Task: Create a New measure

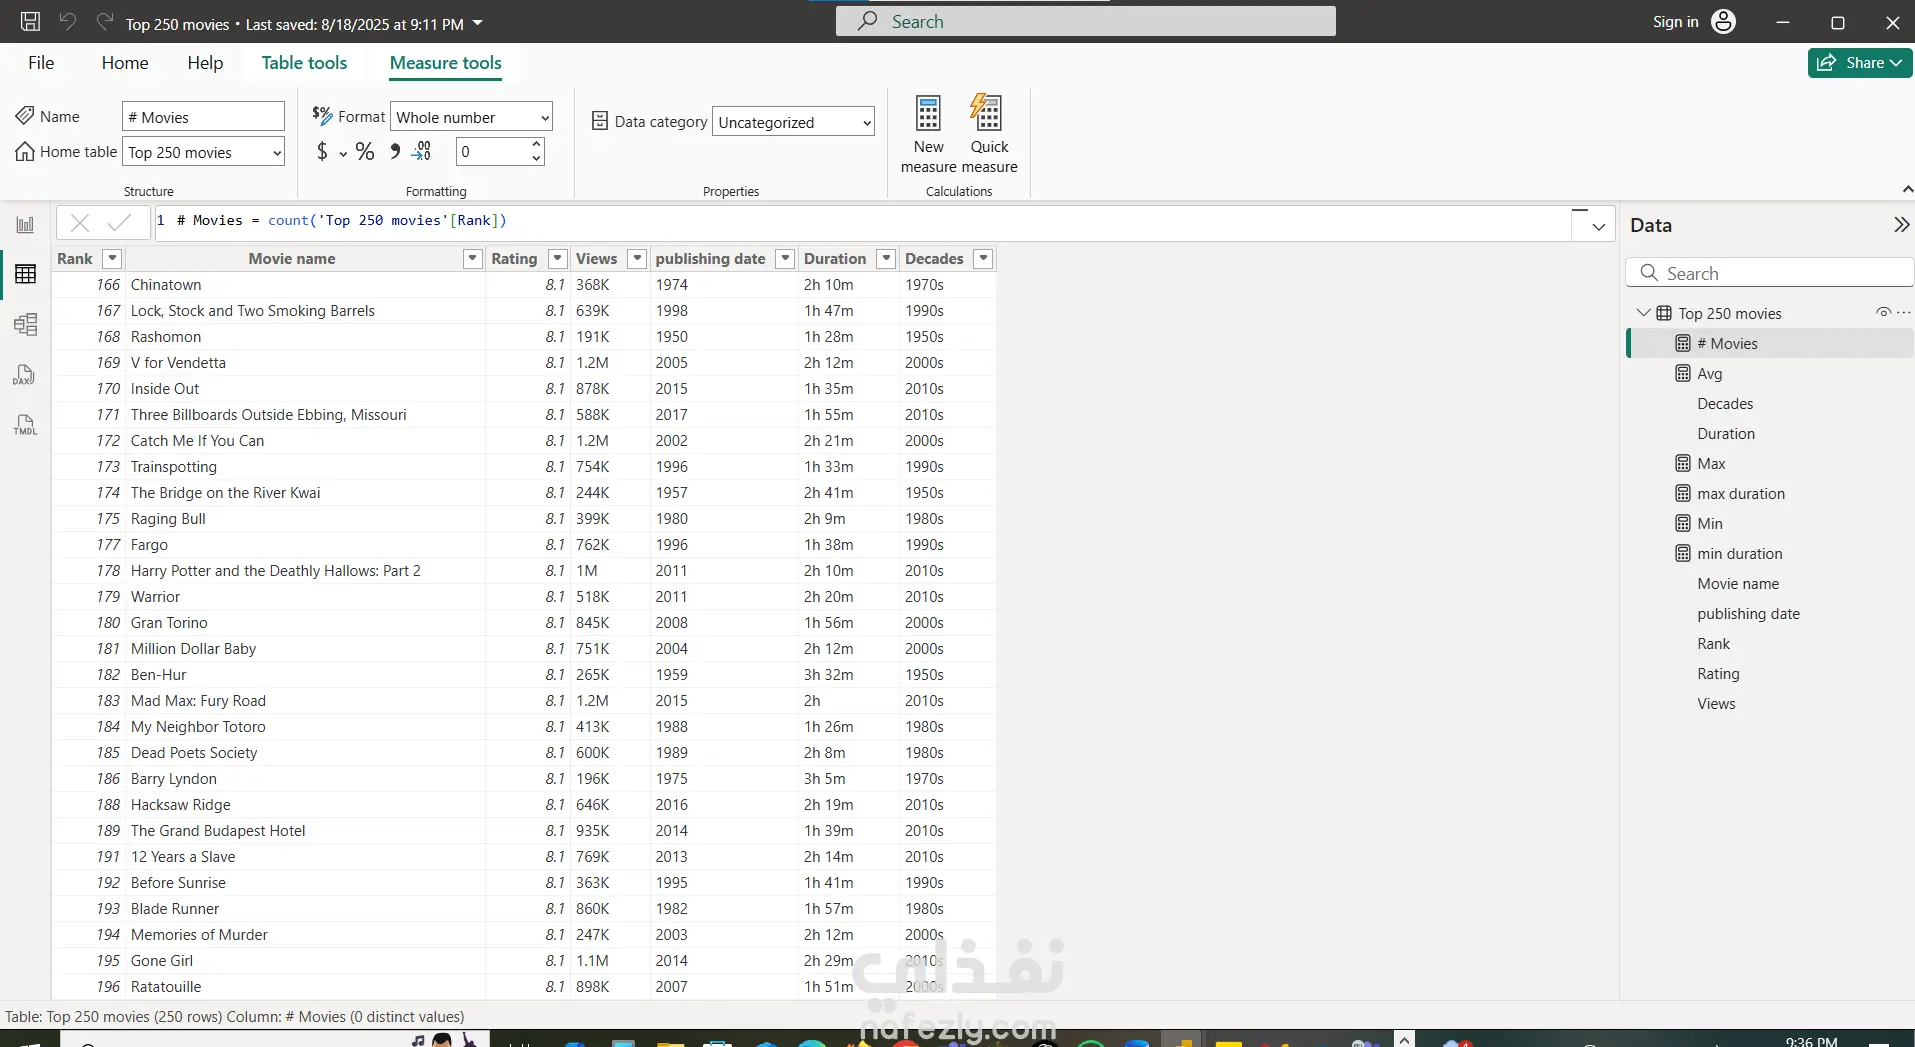Action: [929, 134]
